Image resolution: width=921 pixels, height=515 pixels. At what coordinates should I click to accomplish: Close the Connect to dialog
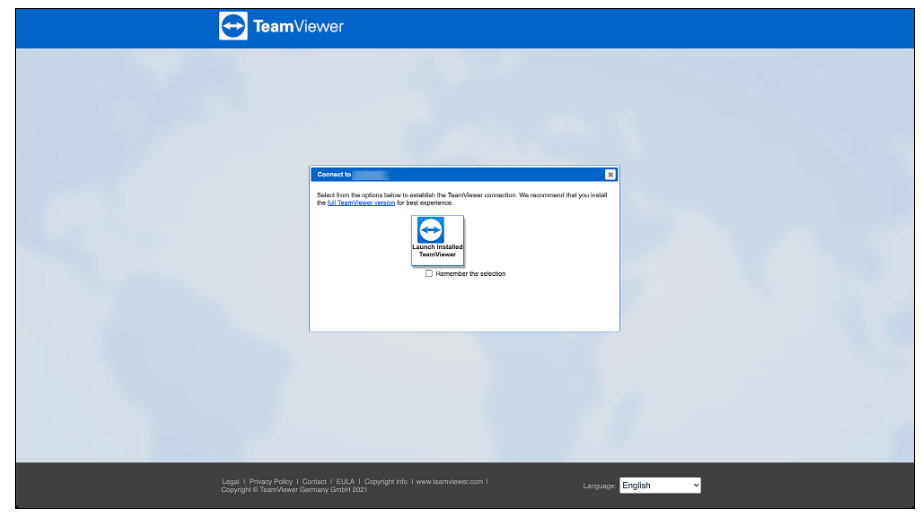click(610, 174)
